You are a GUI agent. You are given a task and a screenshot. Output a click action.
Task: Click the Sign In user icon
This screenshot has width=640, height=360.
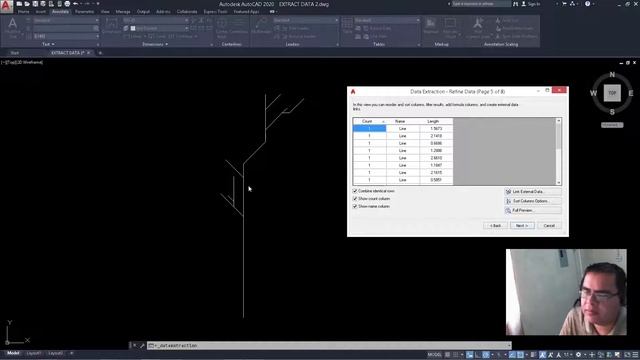524,4
